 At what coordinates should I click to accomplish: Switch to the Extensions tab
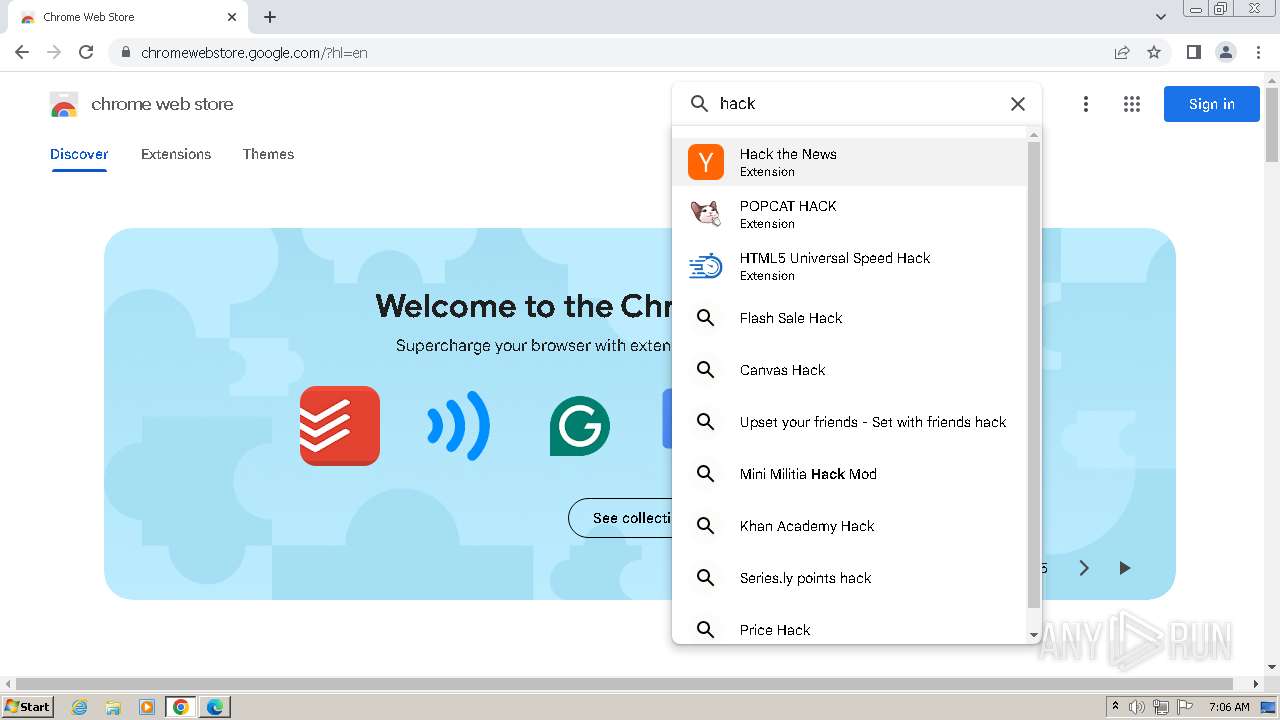tap(176, 154)
